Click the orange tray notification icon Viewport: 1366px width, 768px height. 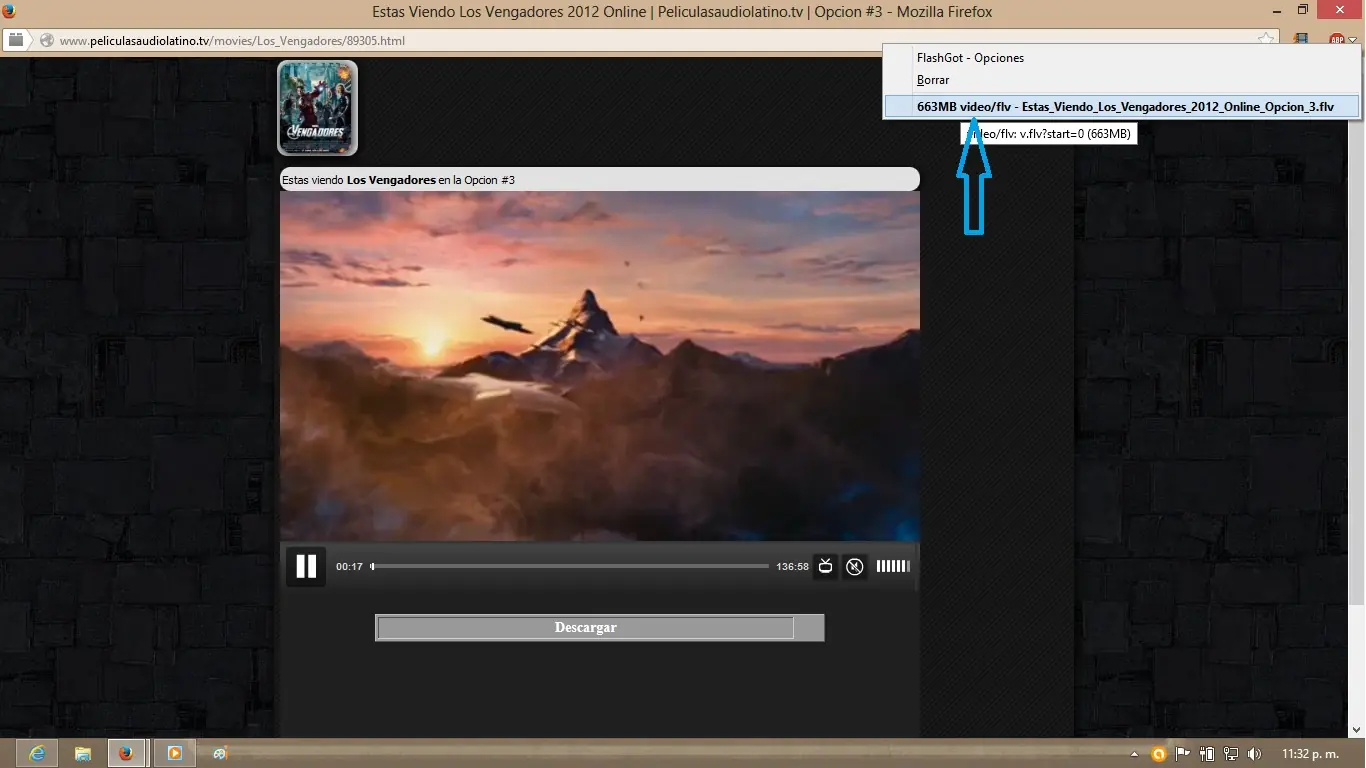coord(1159,754)
